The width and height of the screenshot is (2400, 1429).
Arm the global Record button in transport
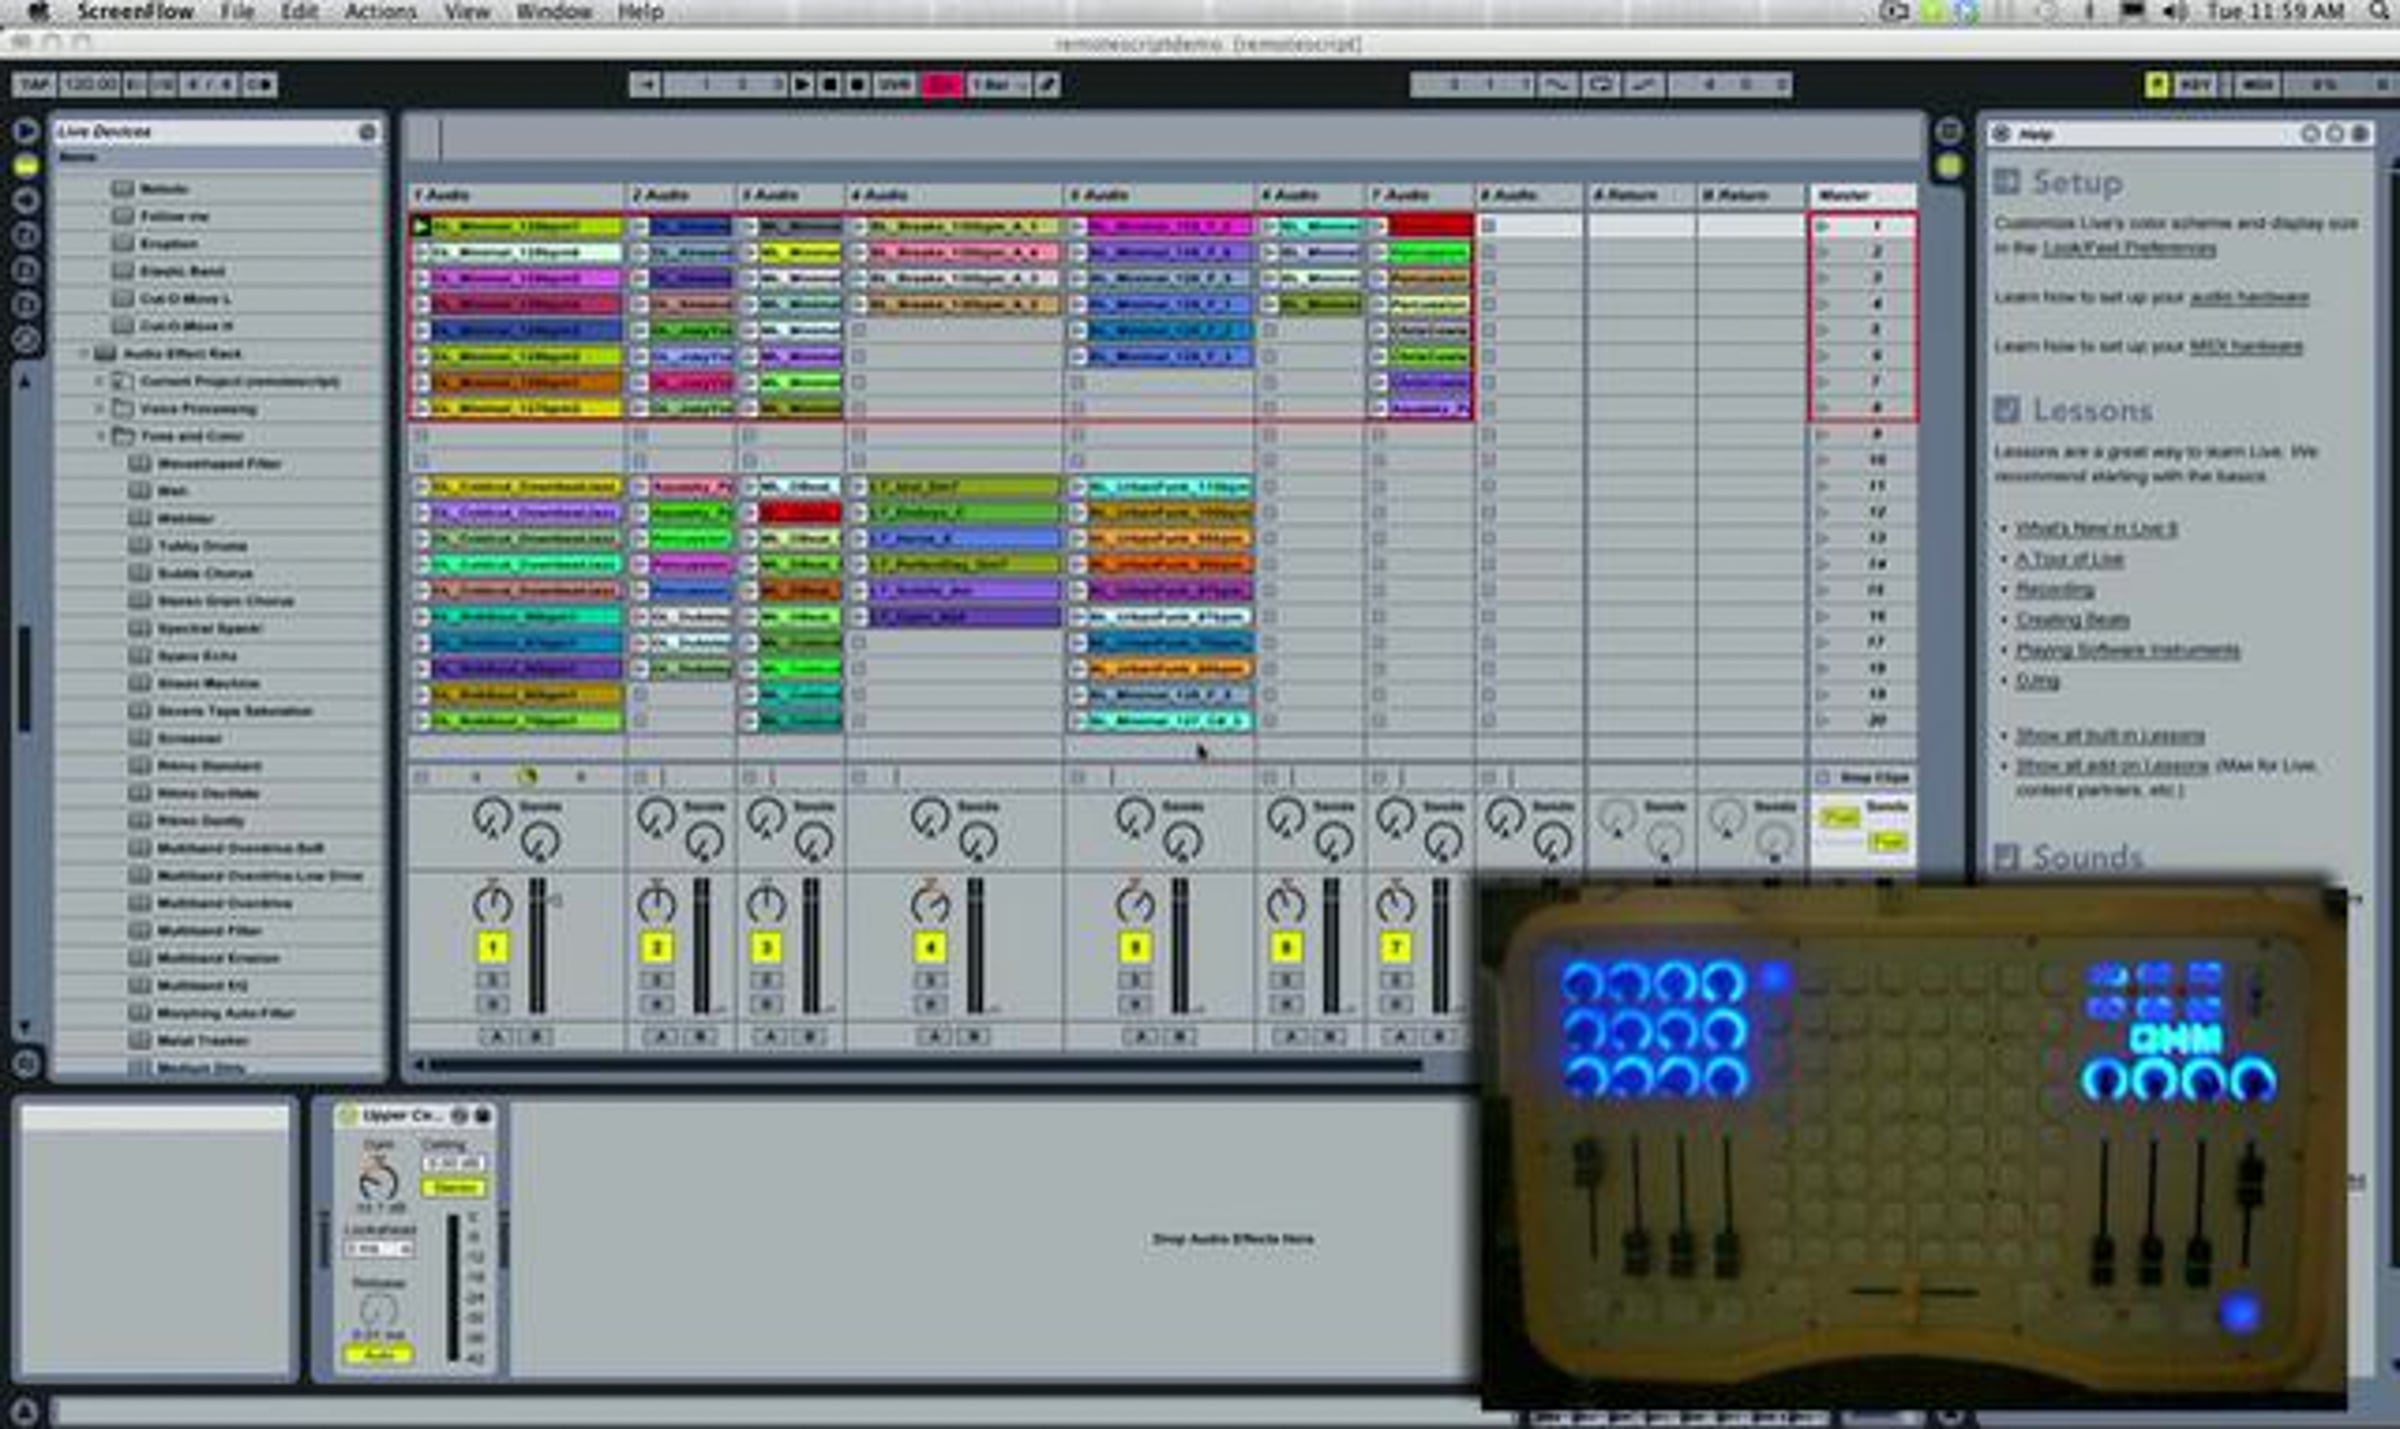857,85
